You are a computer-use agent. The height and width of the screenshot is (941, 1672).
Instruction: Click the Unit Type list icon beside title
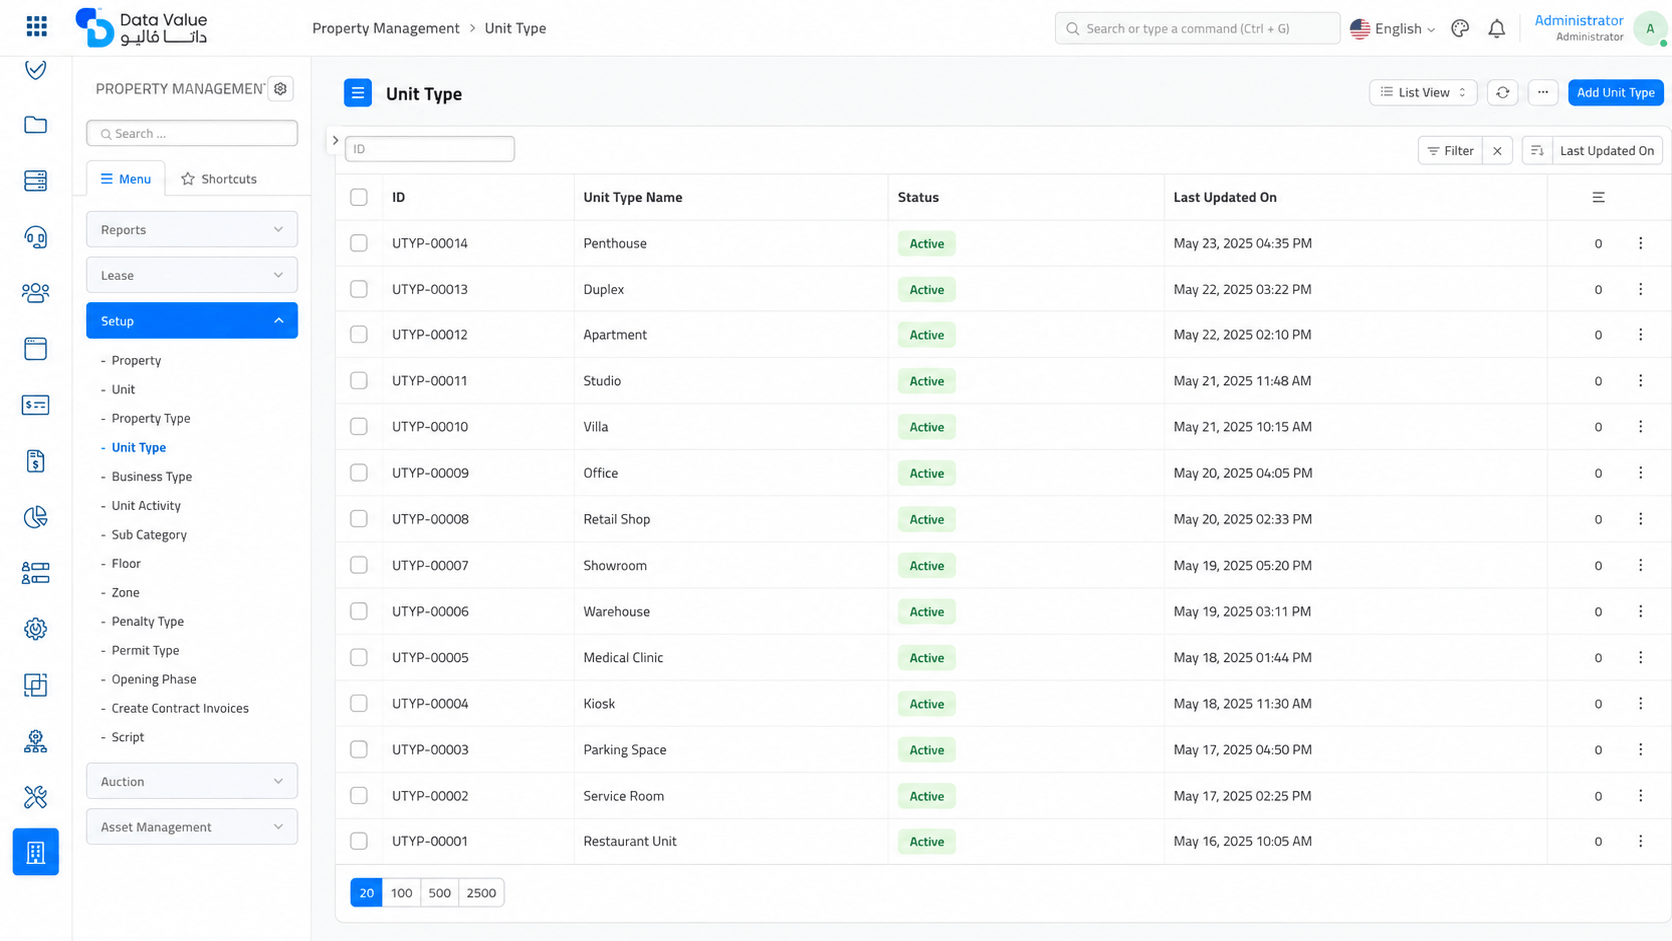click(358, 93)
